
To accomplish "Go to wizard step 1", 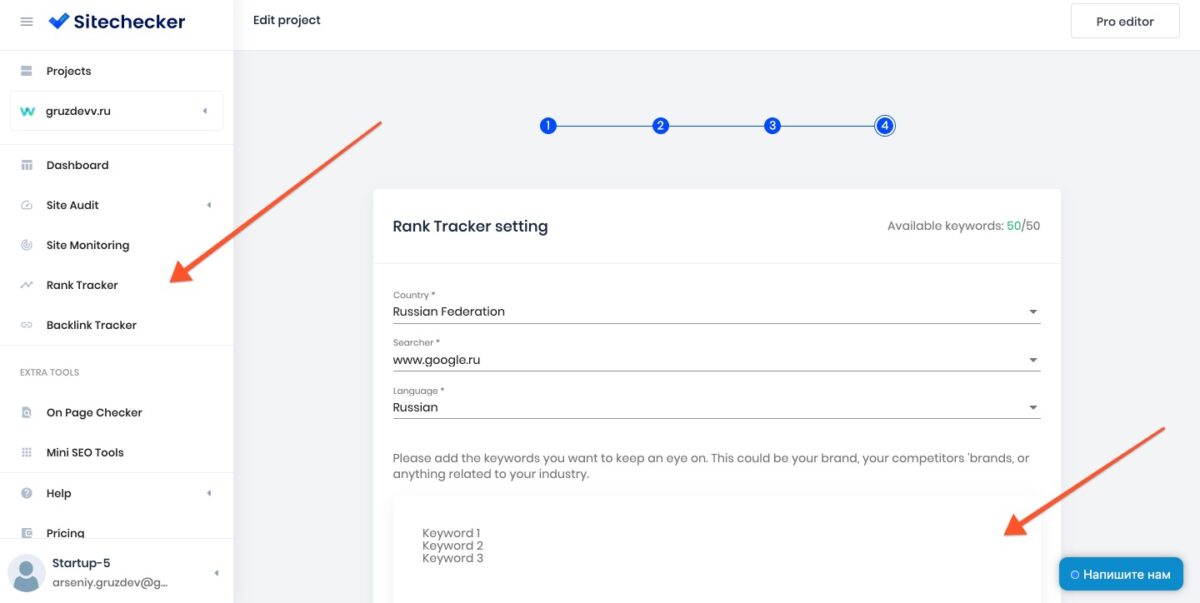I will click(x=547, y=126).
